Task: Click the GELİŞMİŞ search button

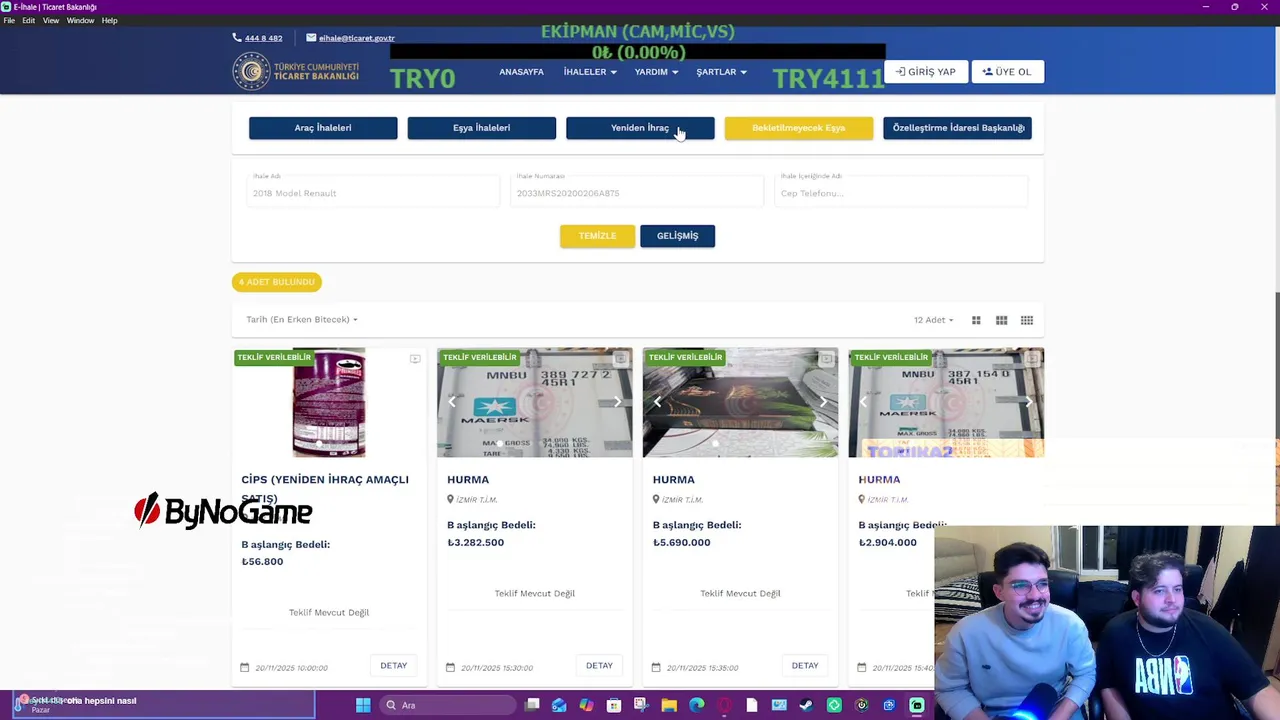Action: coord(677,236)
